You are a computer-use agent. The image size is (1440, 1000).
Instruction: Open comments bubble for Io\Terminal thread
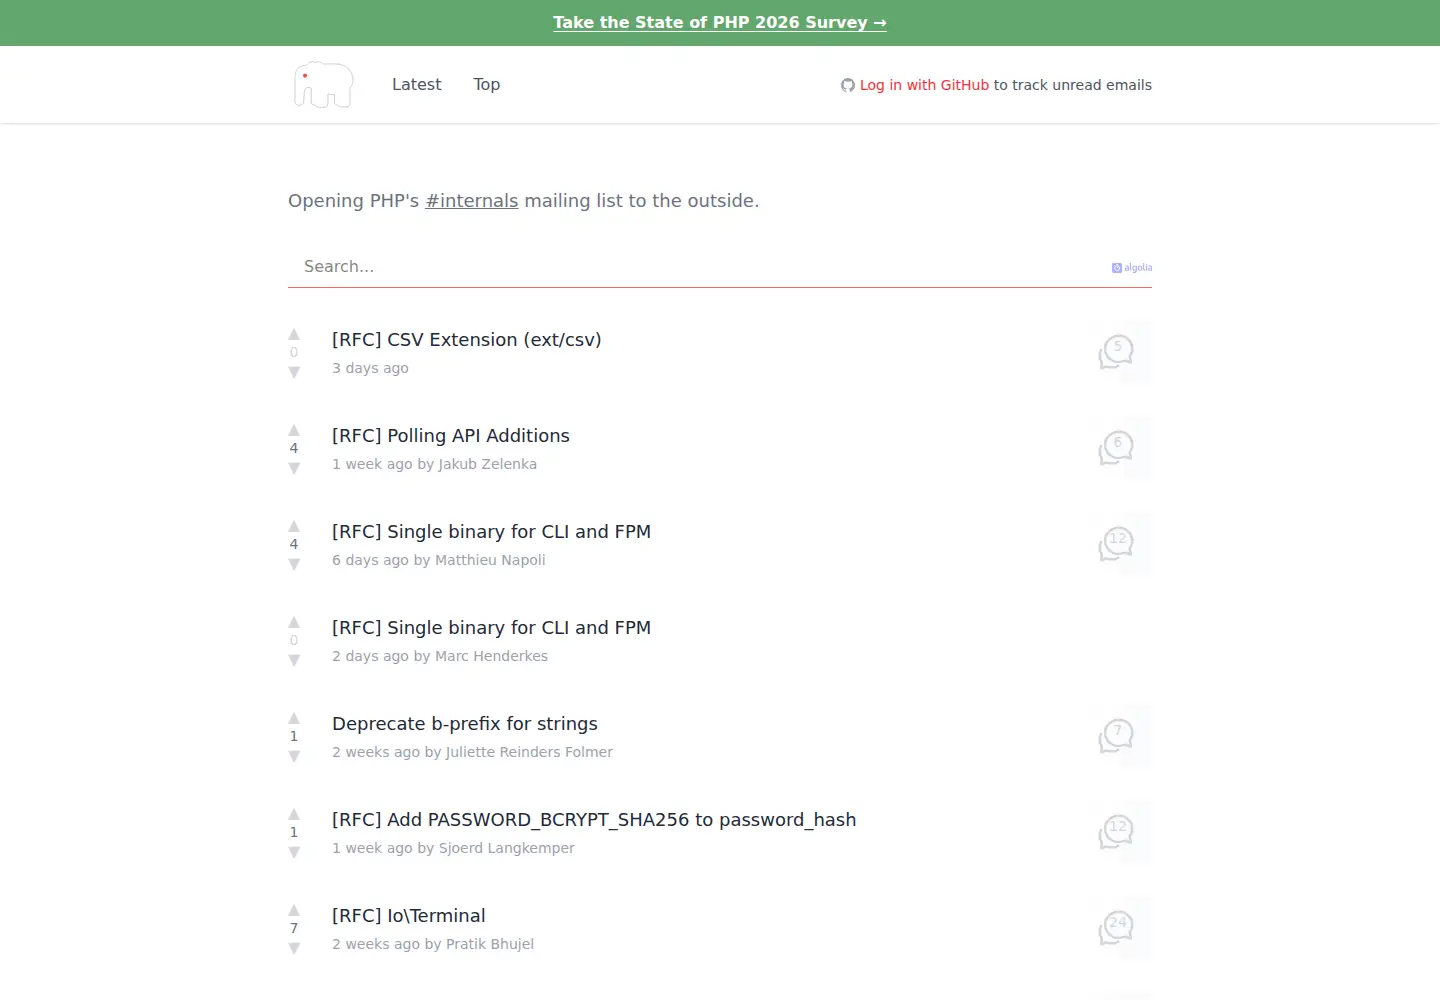point(1116,928)
